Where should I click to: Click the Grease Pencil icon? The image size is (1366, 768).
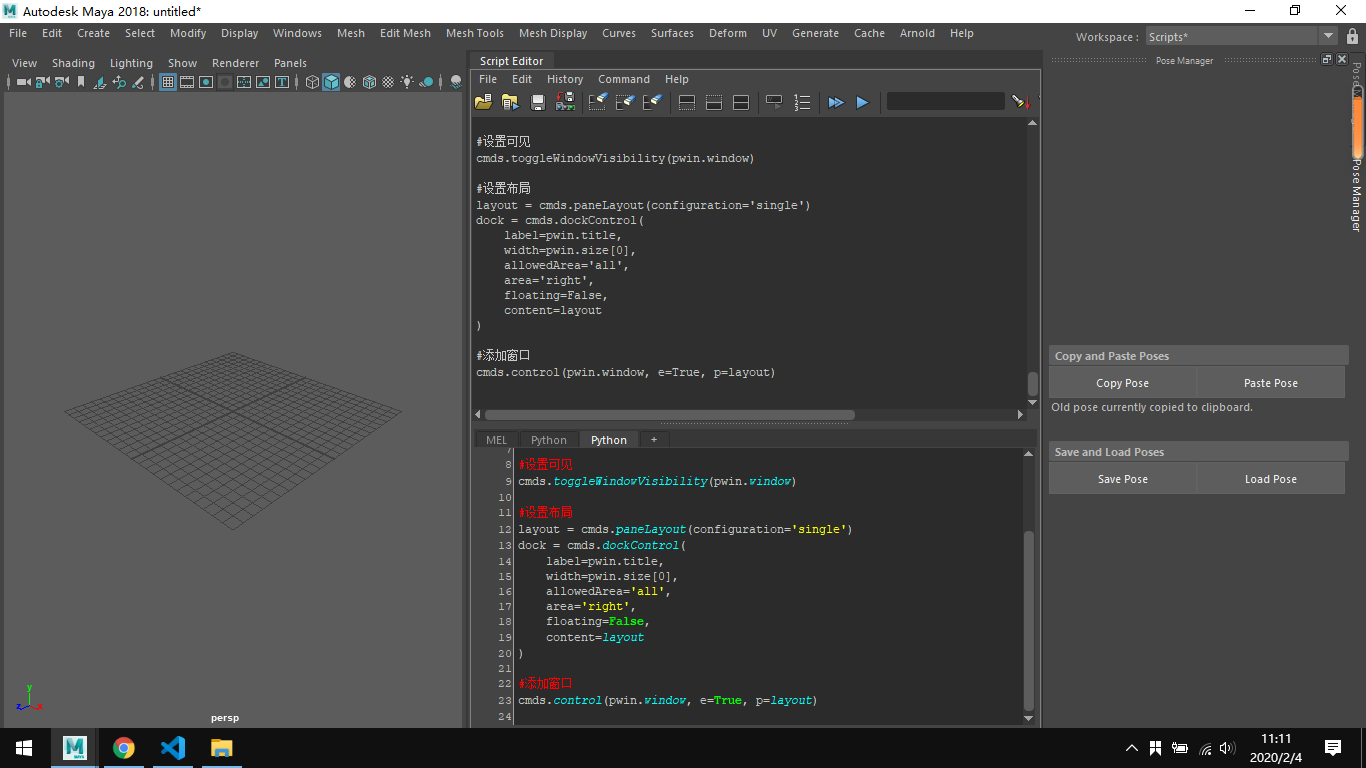pos(138,82)
